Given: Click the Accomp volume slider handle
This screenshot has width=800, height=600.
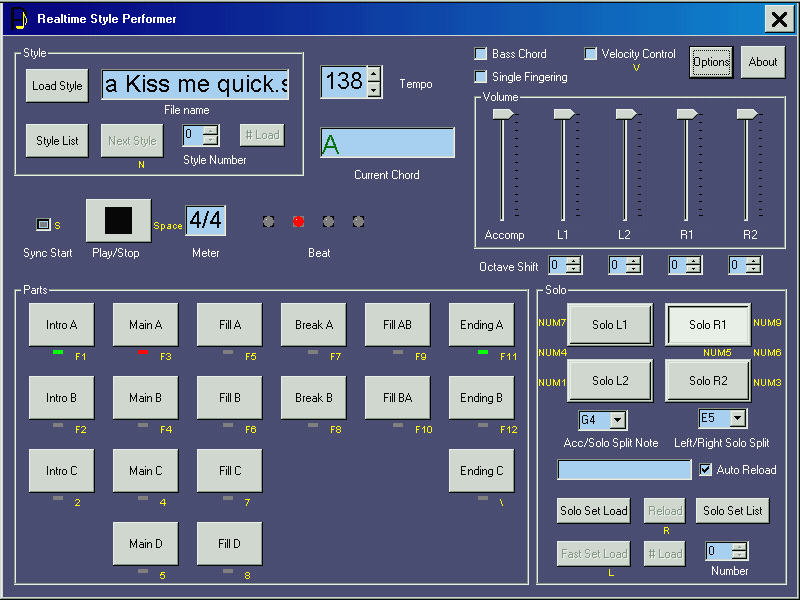Looking at the screenshot, I should tap(503, 114).
